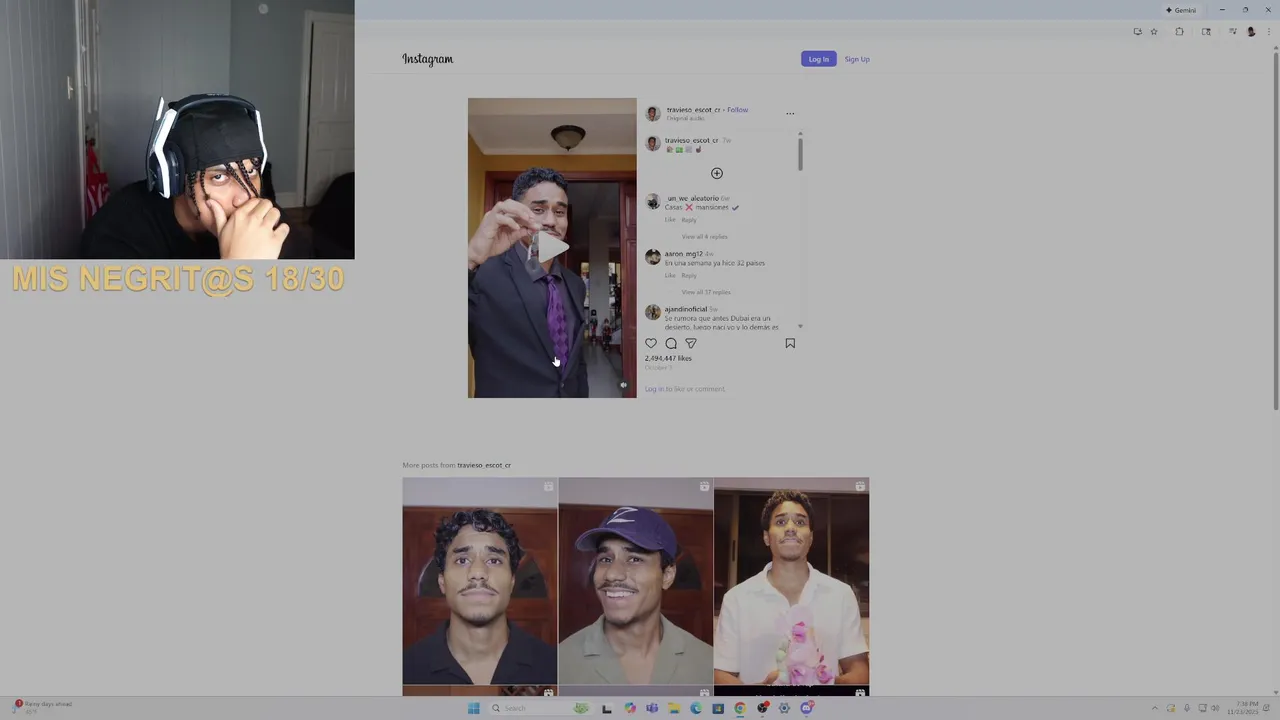
Task: Click the install app icon in address bar
Action: pos(1137,31)
